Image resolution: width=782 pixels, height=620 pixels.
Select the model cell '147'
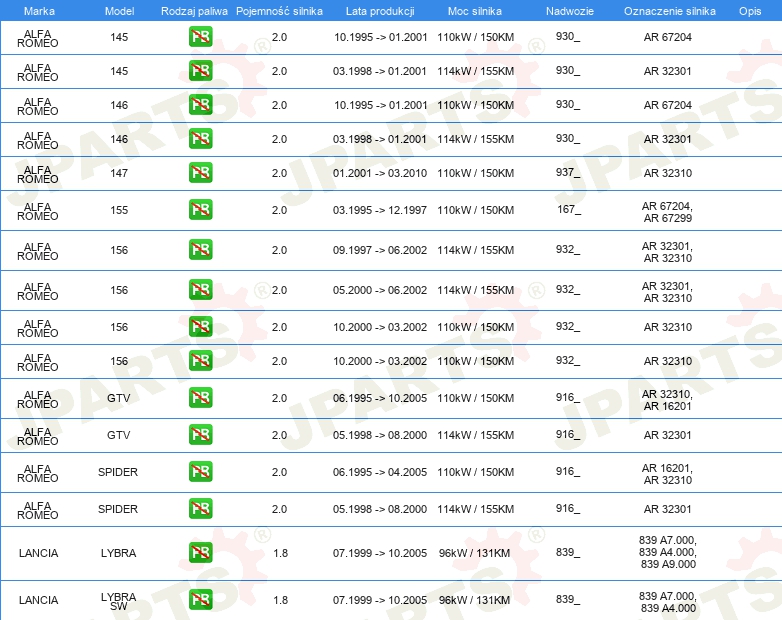pos(119,173)
